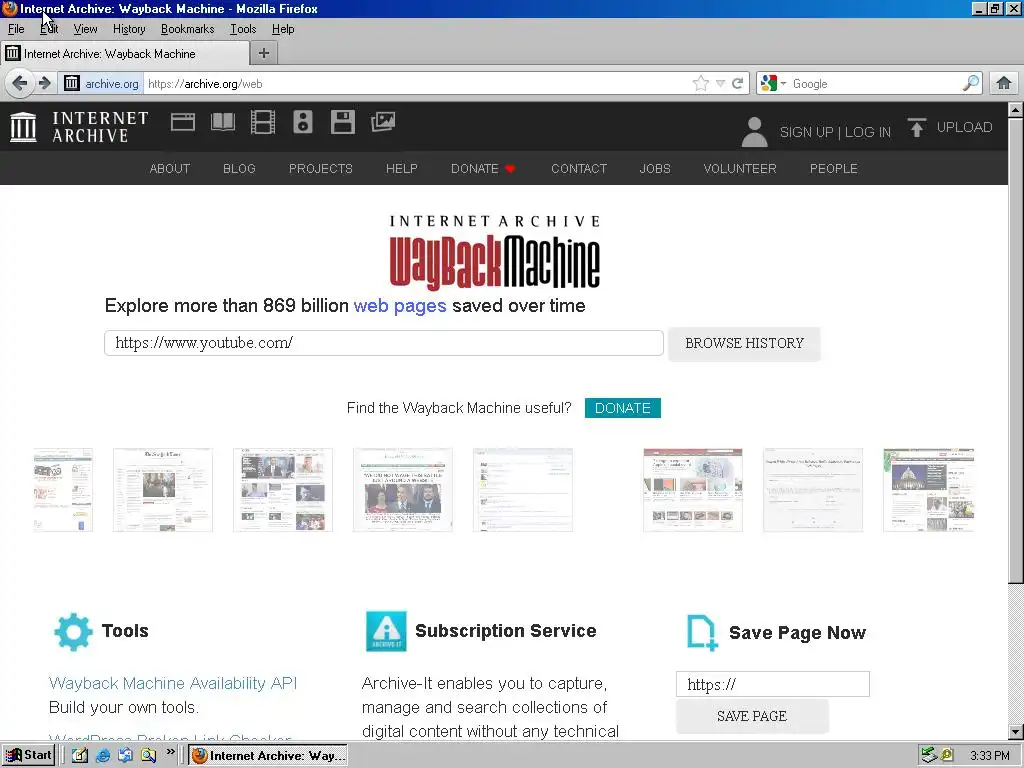
Task: Open a new tab with plus button
Action: (x=264, y=54)
